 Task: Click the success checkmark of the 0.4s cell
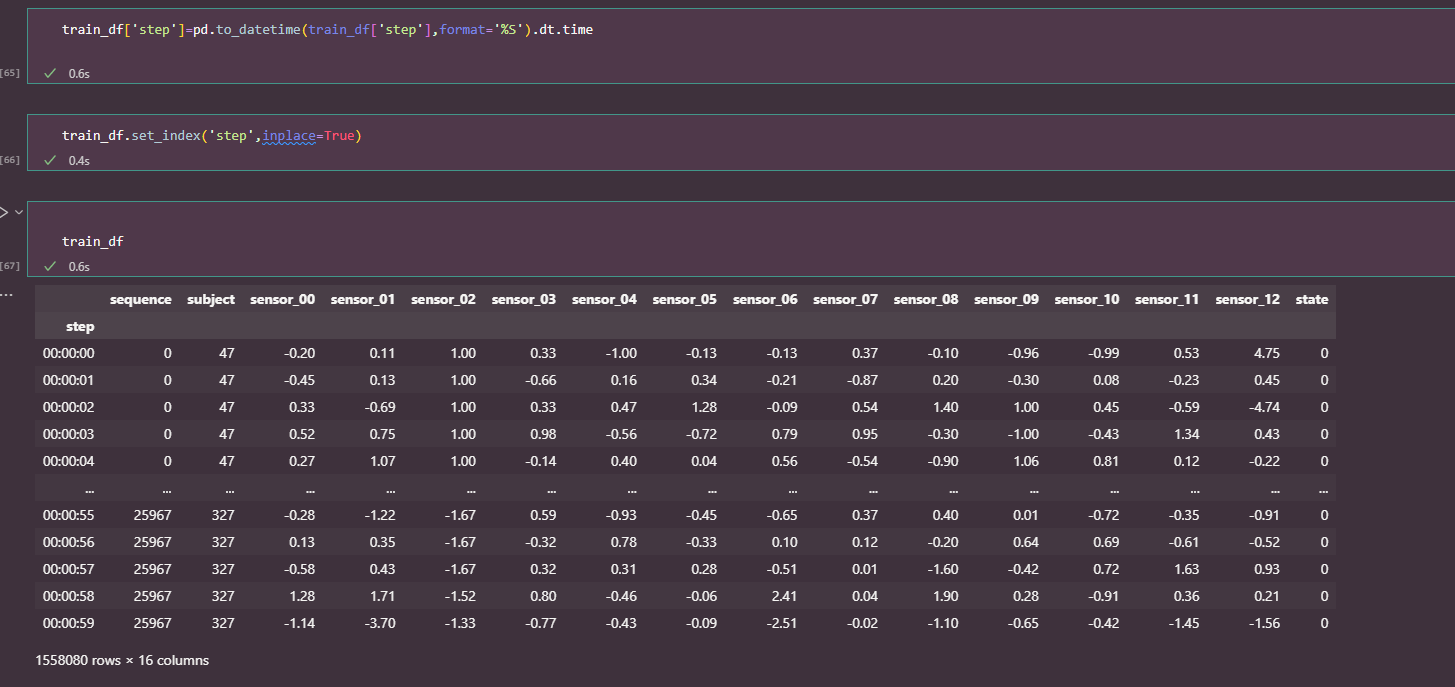(50, 160)
